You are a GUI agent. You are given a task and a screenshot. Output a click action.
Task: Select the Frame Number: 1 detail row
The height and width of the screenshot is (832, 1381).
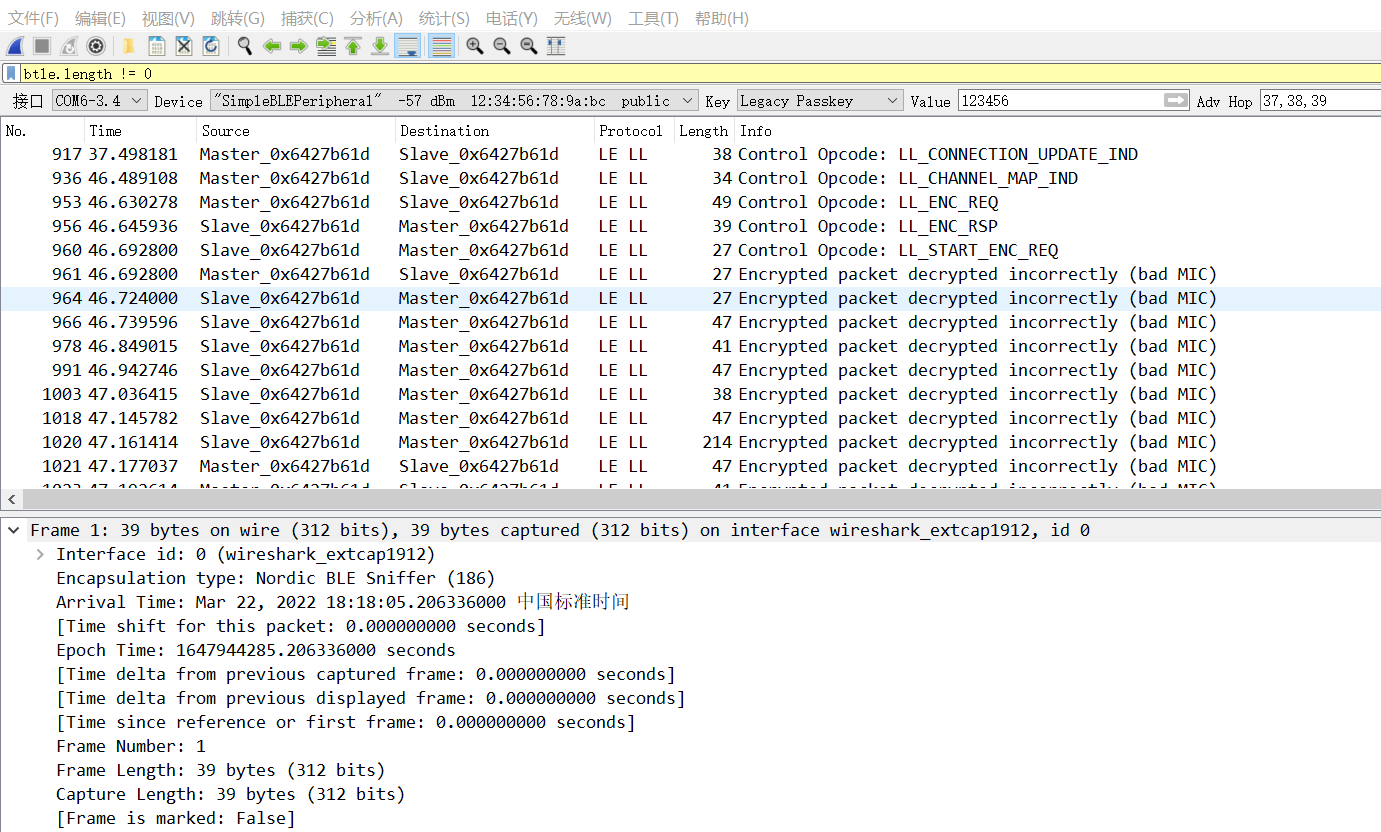point(130,746)
